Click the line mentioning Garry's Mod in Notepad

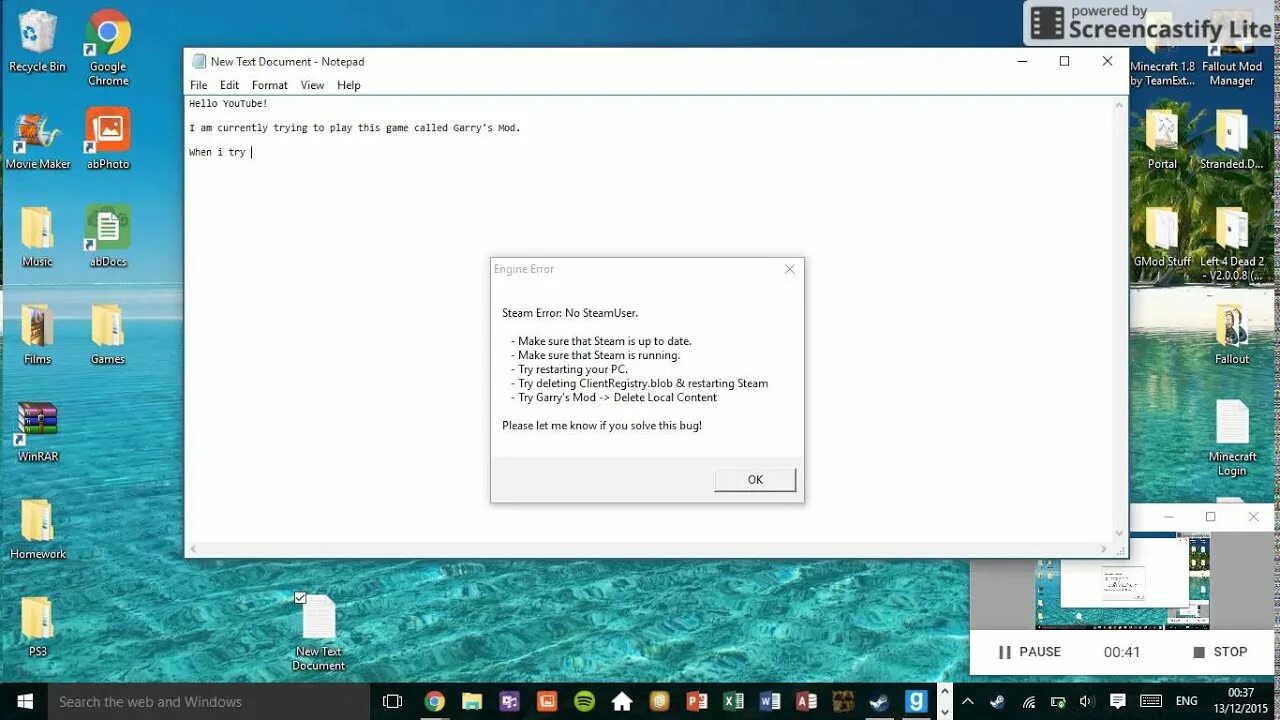(355, 128)
